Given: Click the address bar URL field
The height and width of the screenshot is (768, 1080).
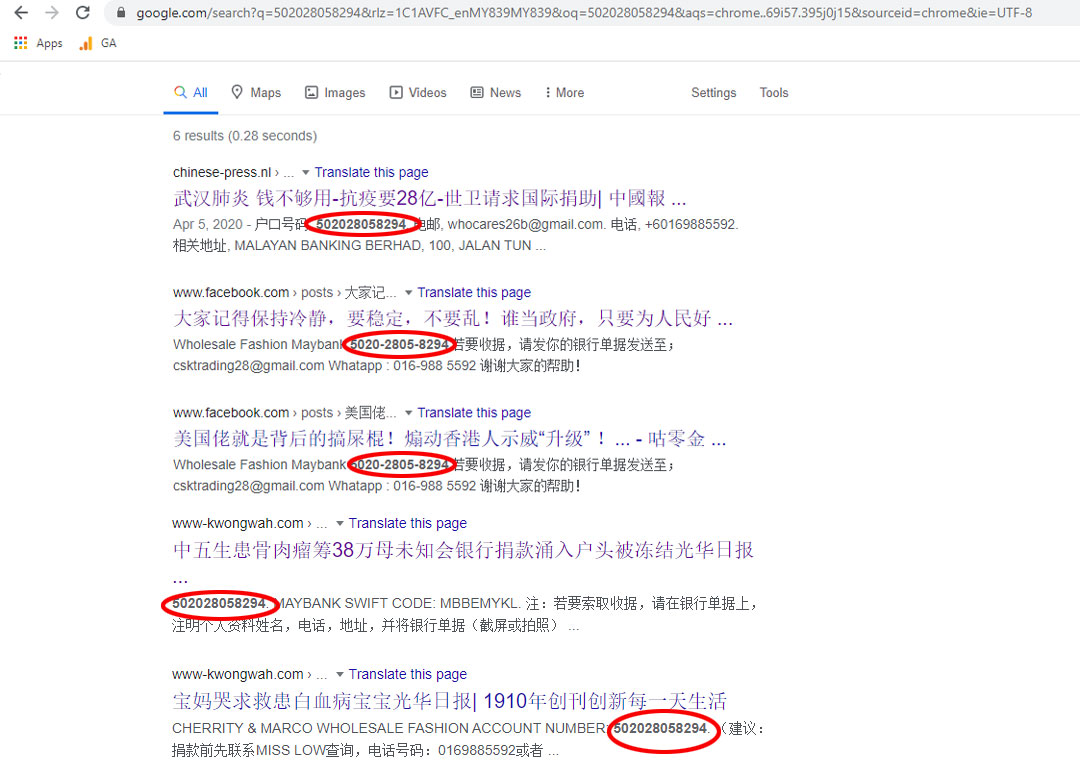Looking at the screenshot, I should (x=584, y=12).
